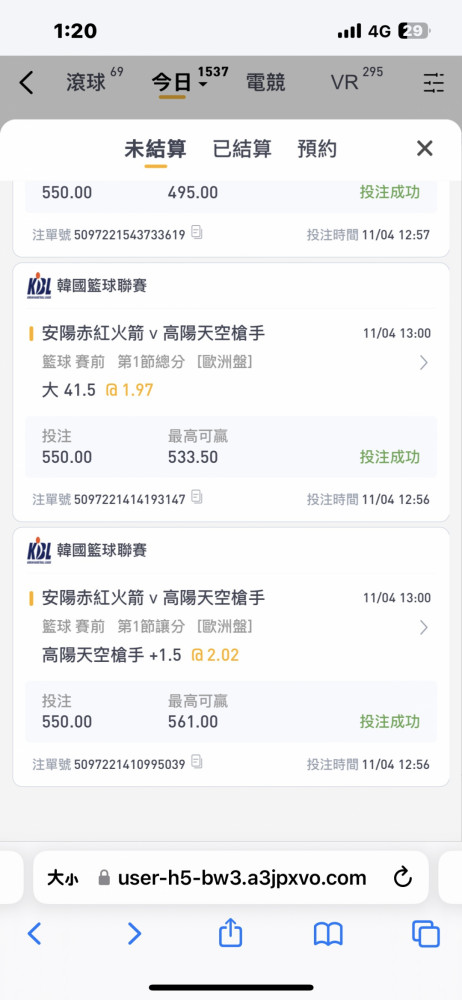Open Safari bookmarks book icon
This screenshot has width=462, height=1000.
[x=328, y=934]
